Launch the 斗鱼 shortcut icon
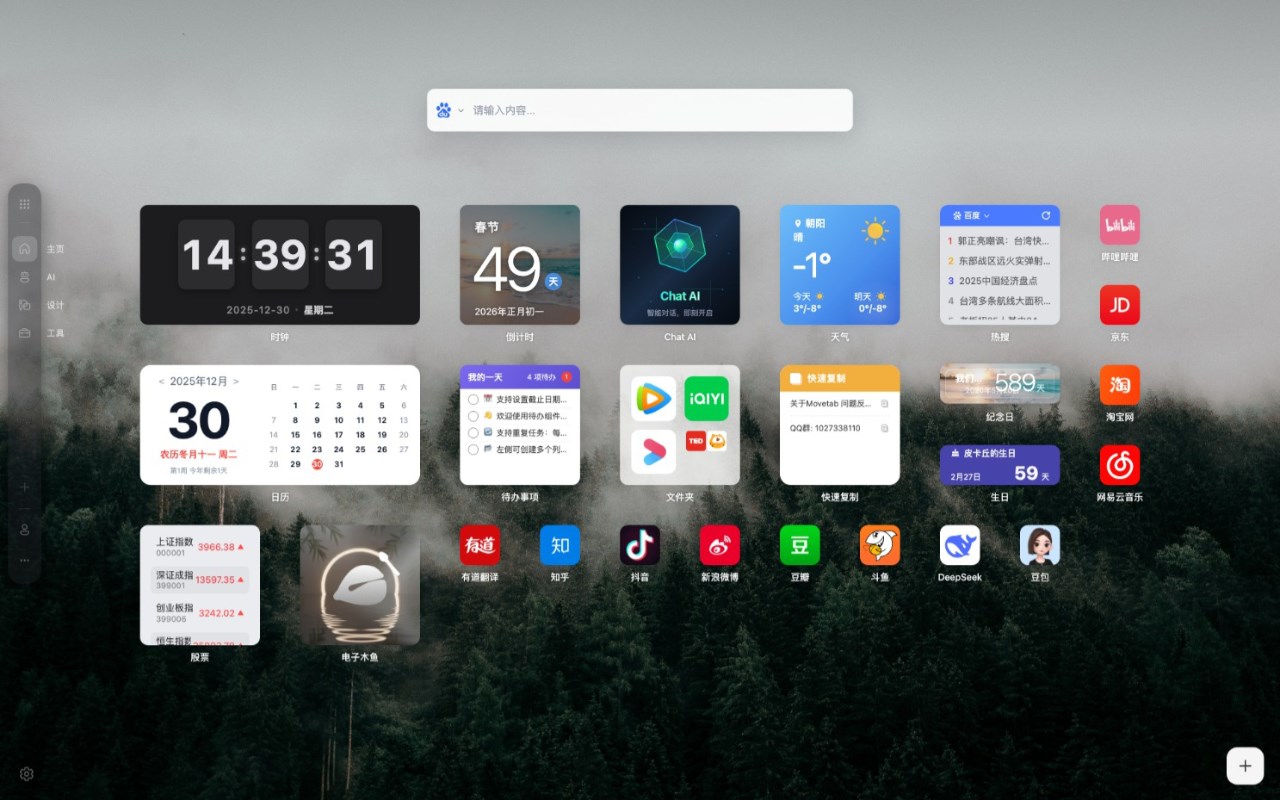 tap(879, 545)
